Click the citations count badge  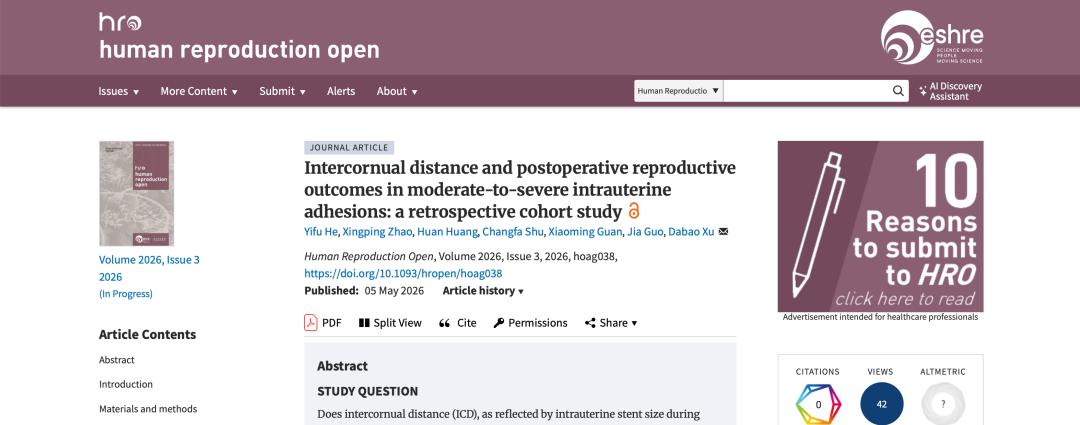pyautogui.click(x=818, y=404)
